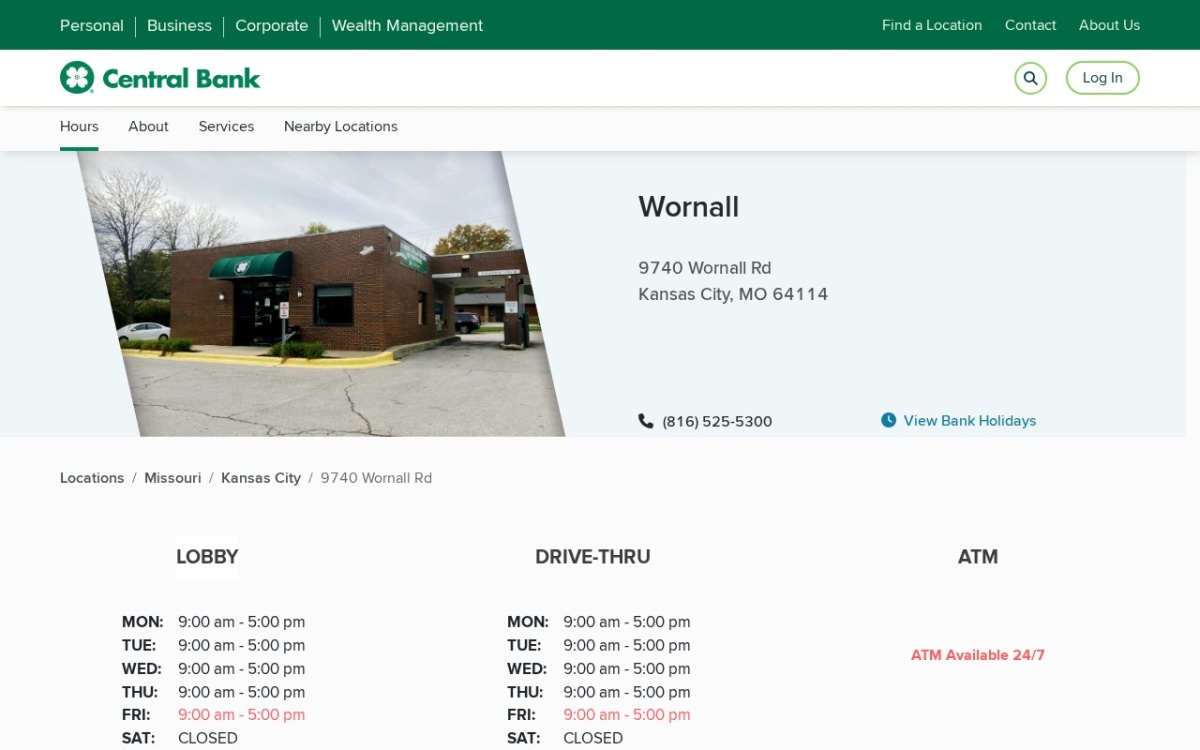Click Drive-Thru SAT CLOSED text
Image resolution: width=1200 pixels, height=750 pixels.
pos(593,738)
